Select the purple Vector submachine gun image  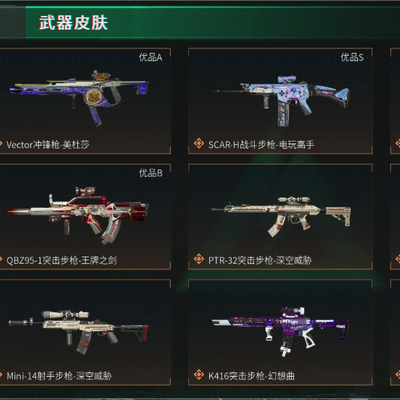pos(79,98)
